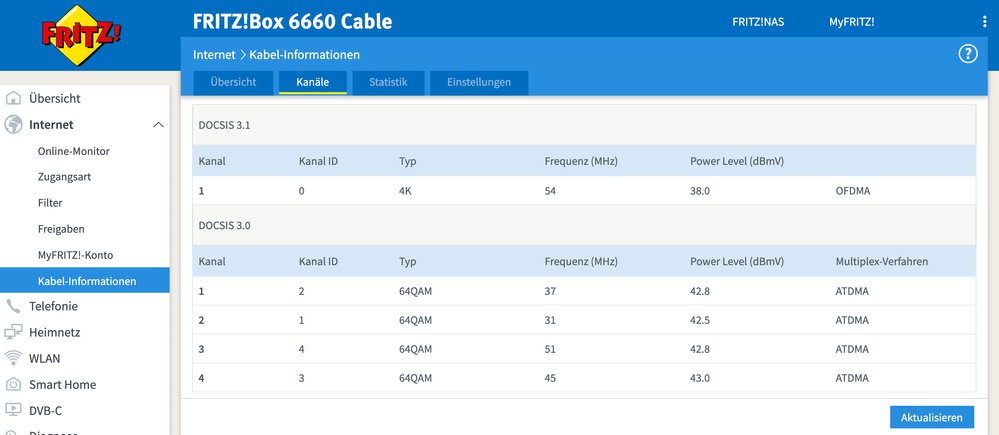The image size is (999, 435).
Task: Click the 42.5 power level value
Action: (700, 320)
